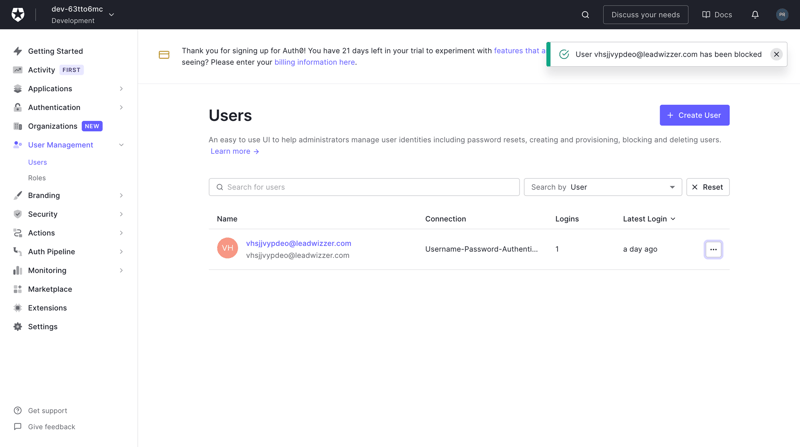Image resolution: width=800 pixels, height=447 pixels.
Task: Collapse the User Management chevron
Action: coord(121,145)
